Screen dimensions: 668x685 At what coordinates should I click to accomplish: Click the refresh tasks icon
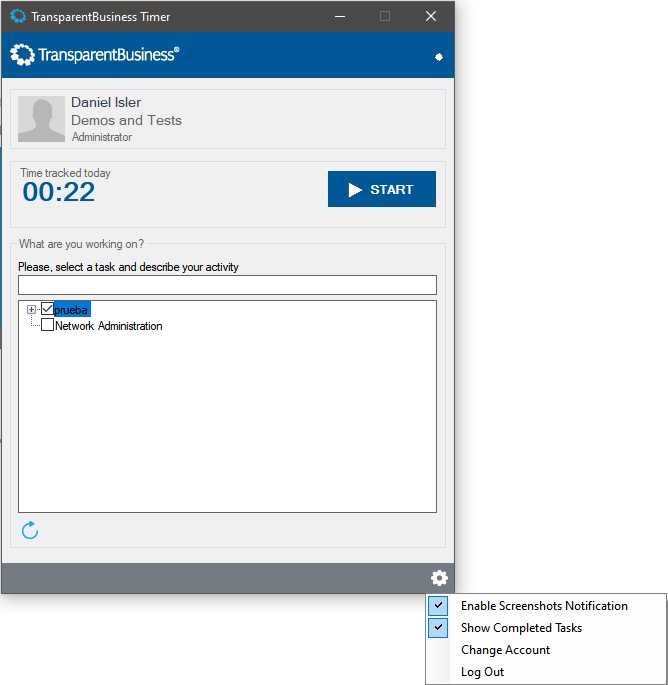click(x=30, y=530)
